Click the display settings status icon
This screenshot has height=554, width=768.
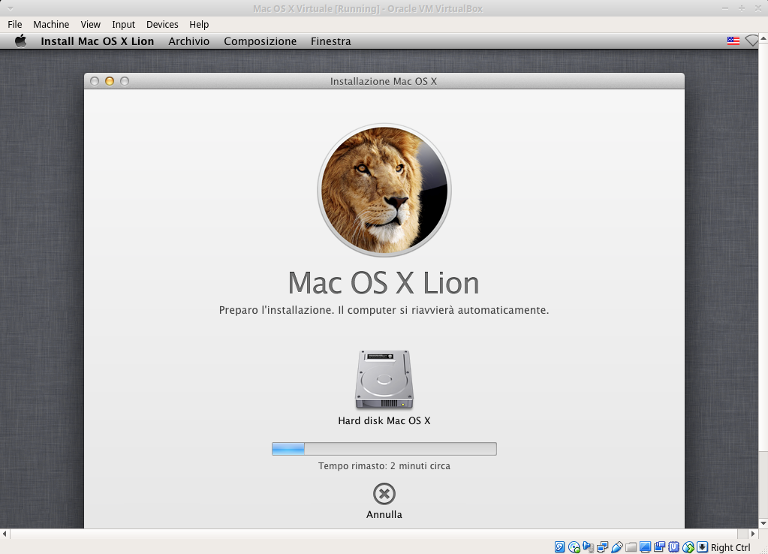[645, 547]
